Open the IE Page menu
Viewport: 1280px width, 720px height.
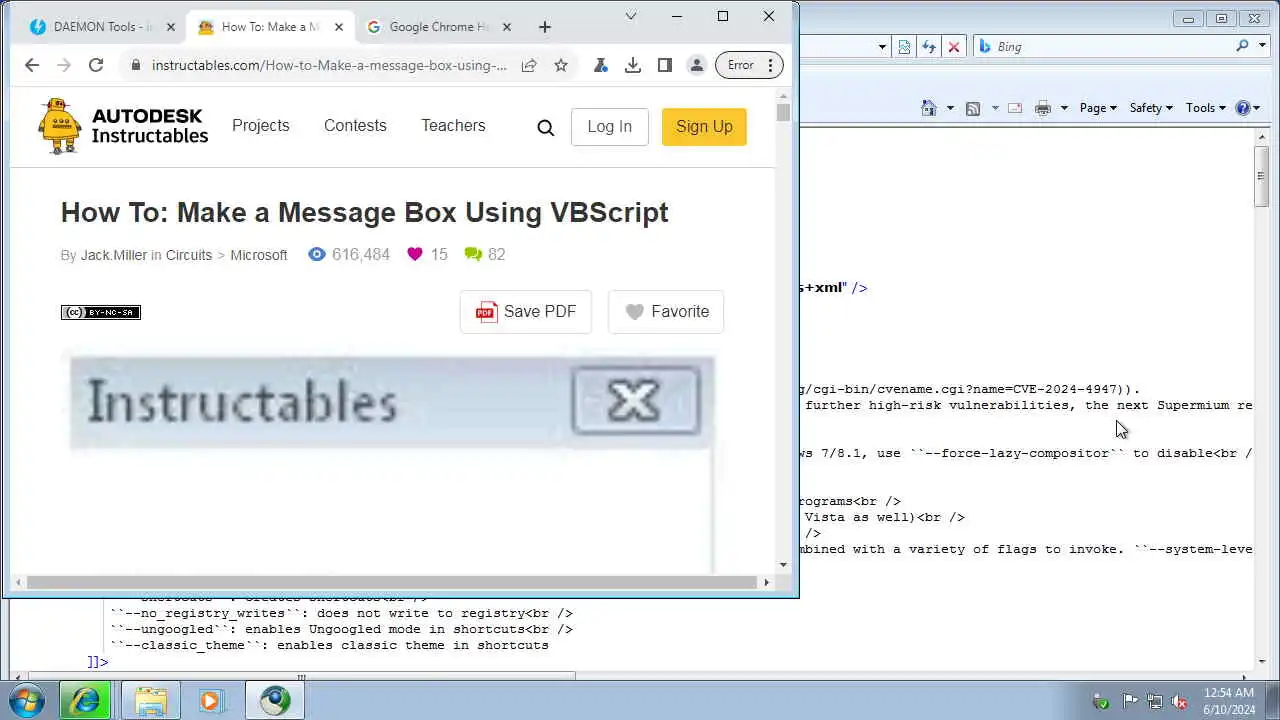click(x=1098, y=108)
